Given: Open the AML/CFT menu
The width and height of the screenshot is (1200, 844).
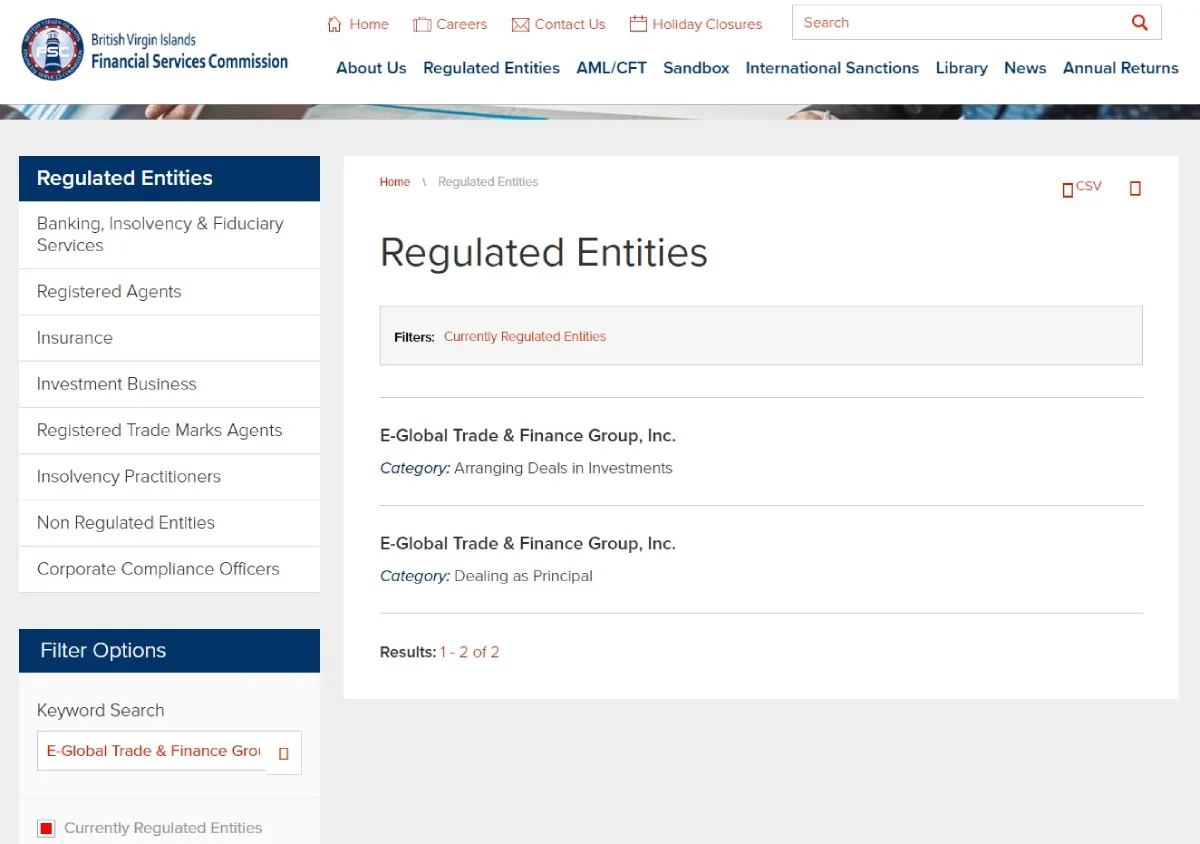Looking at the screenshot, I should click(x=611, y=68).
